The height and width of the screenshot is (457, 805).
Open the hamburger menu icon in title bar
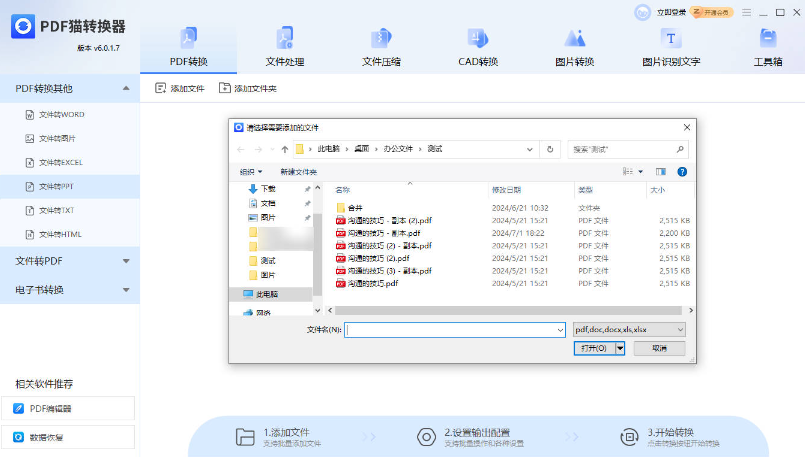pyautogui.click(x=746, y=12)
